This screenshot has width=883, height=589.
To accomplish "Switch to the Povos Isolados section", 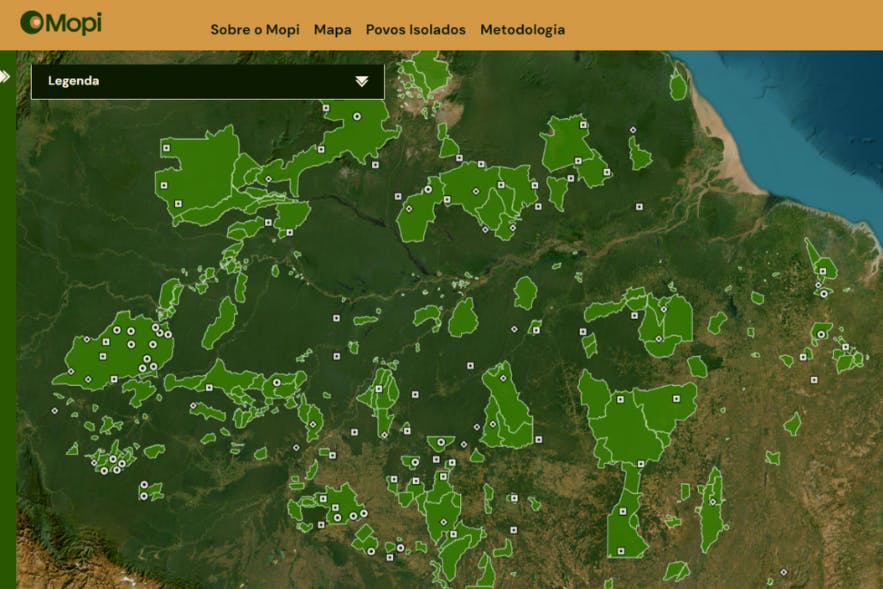I will (x=415, y=30).
